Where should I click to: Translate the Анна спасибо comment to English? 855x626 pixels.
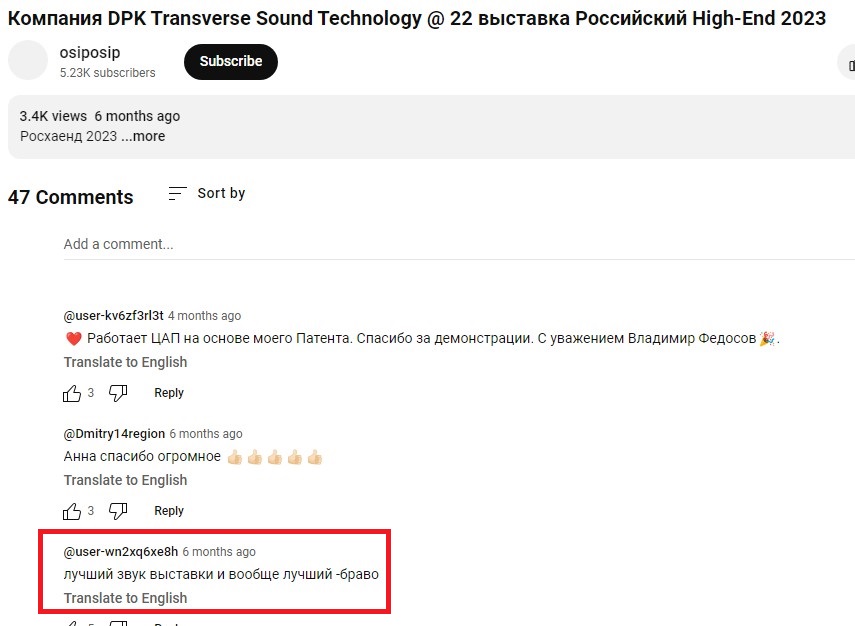(x=125, y=480)
